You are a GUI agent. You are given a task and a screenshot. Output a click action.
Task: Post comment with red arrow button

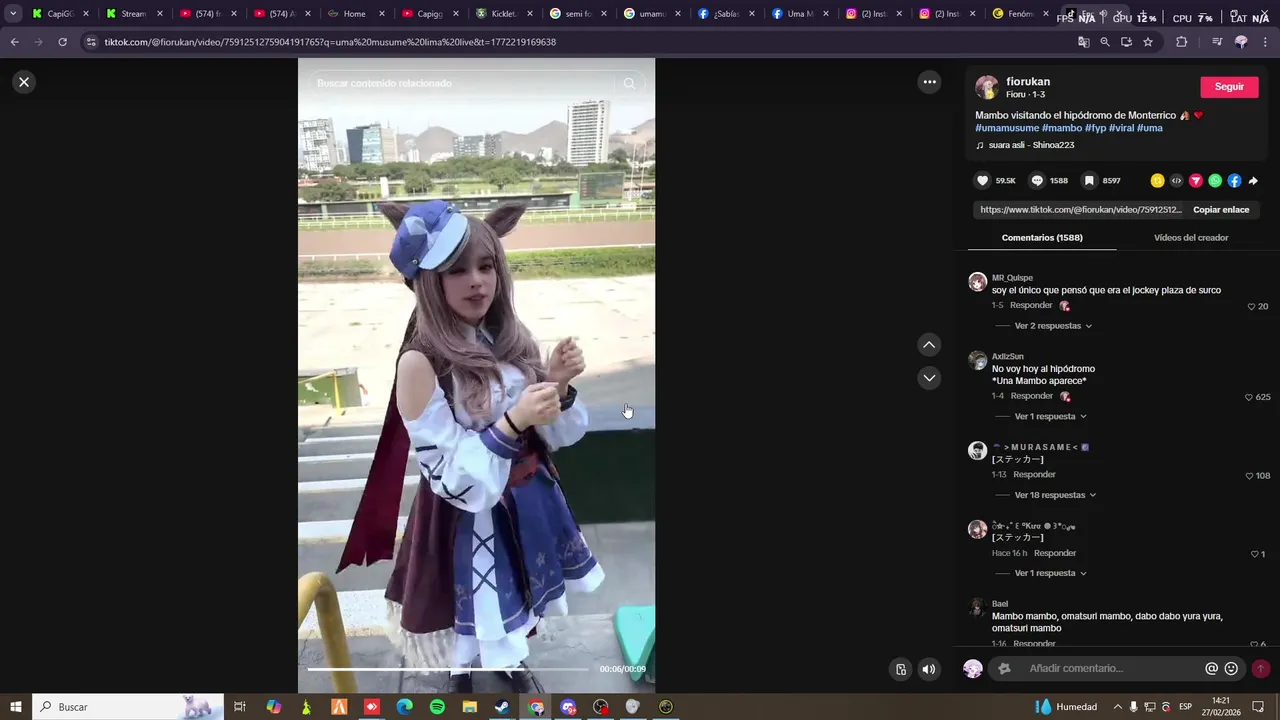coord(1260,669)
